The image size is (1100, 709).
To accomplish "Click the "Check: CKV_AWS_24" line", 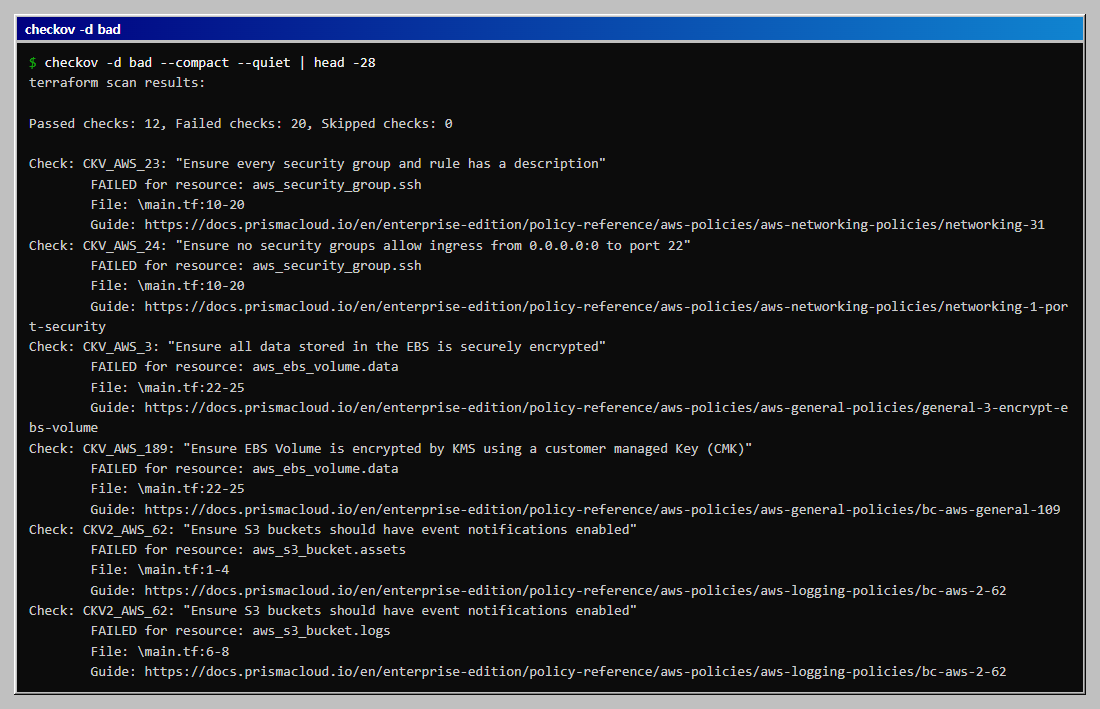I will click(x=360, y=245).
